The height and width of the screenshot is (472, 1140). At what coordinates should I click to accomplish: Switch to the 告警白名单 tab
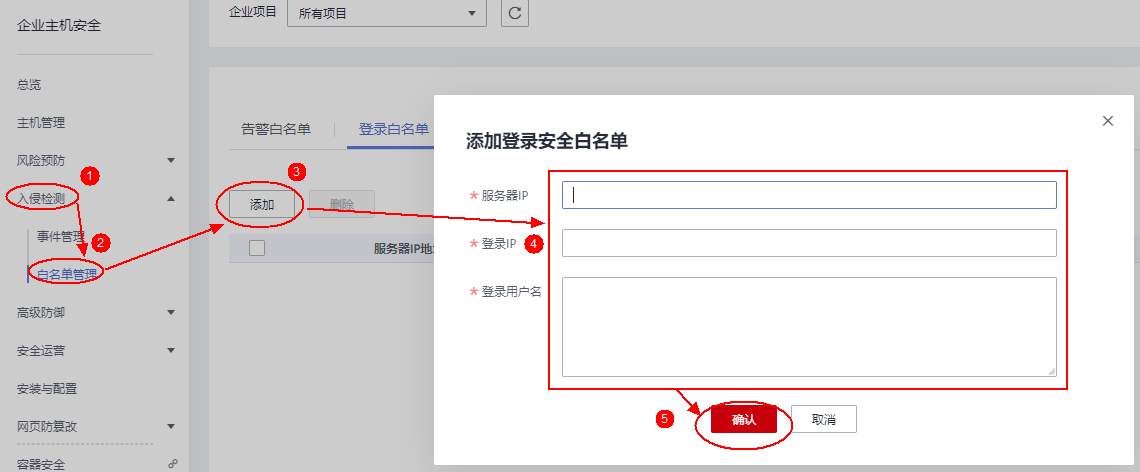276,129
